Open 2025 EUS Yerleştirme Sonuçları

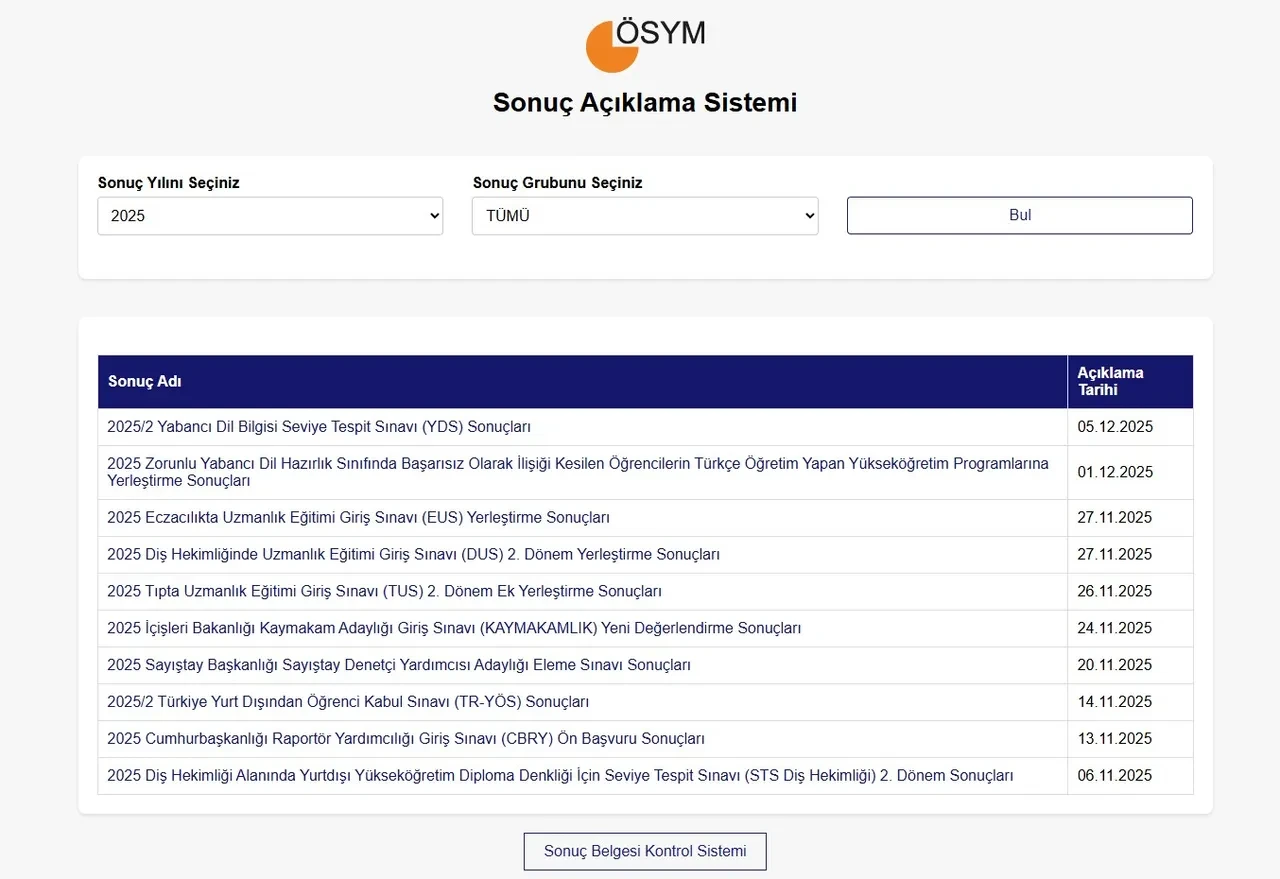(358, 518)
